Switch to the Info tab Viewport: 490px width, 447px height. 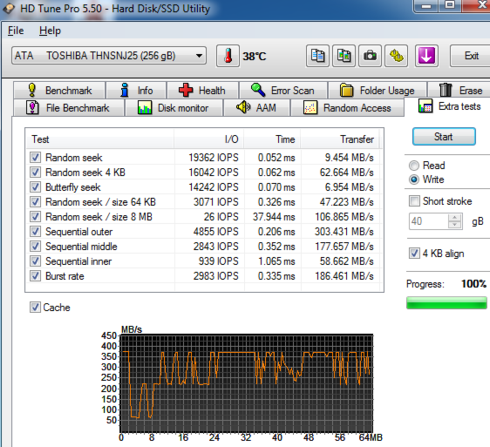tap(136, 90)
